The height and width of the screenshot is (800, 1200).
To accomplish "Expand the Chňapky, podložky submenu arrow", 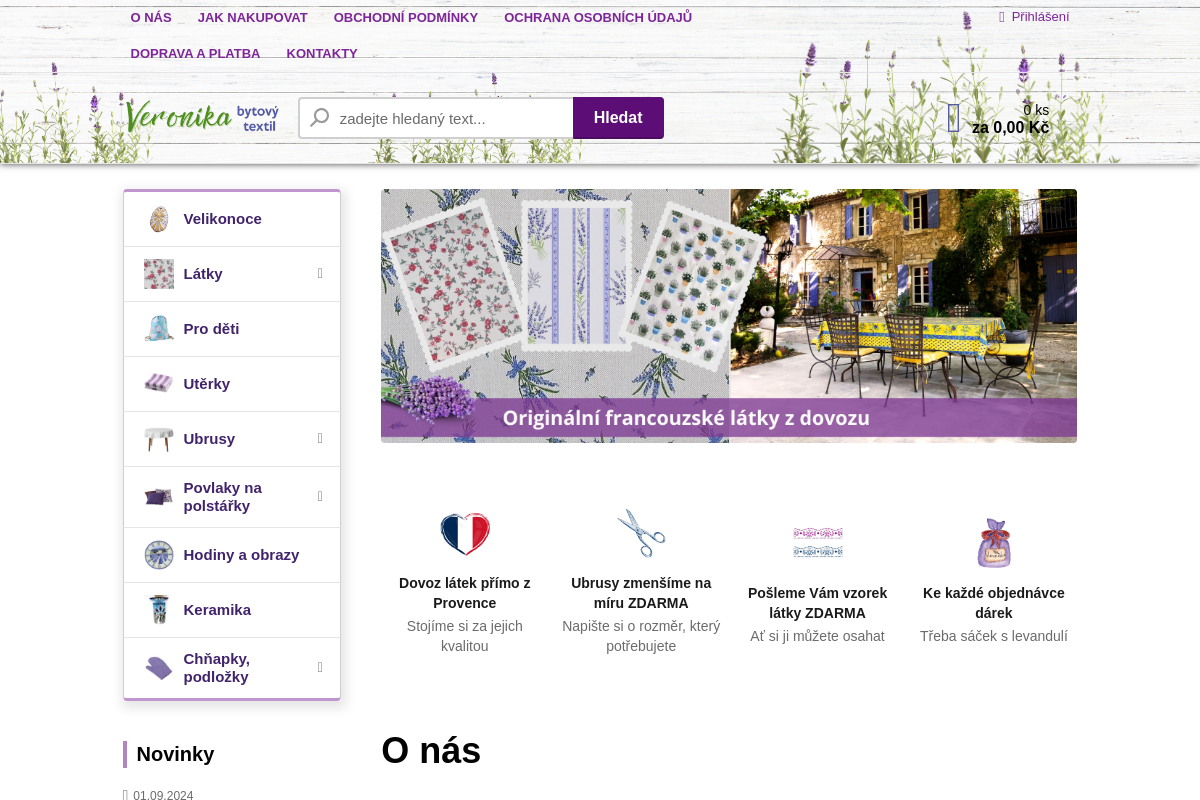I will click(320, 668).
